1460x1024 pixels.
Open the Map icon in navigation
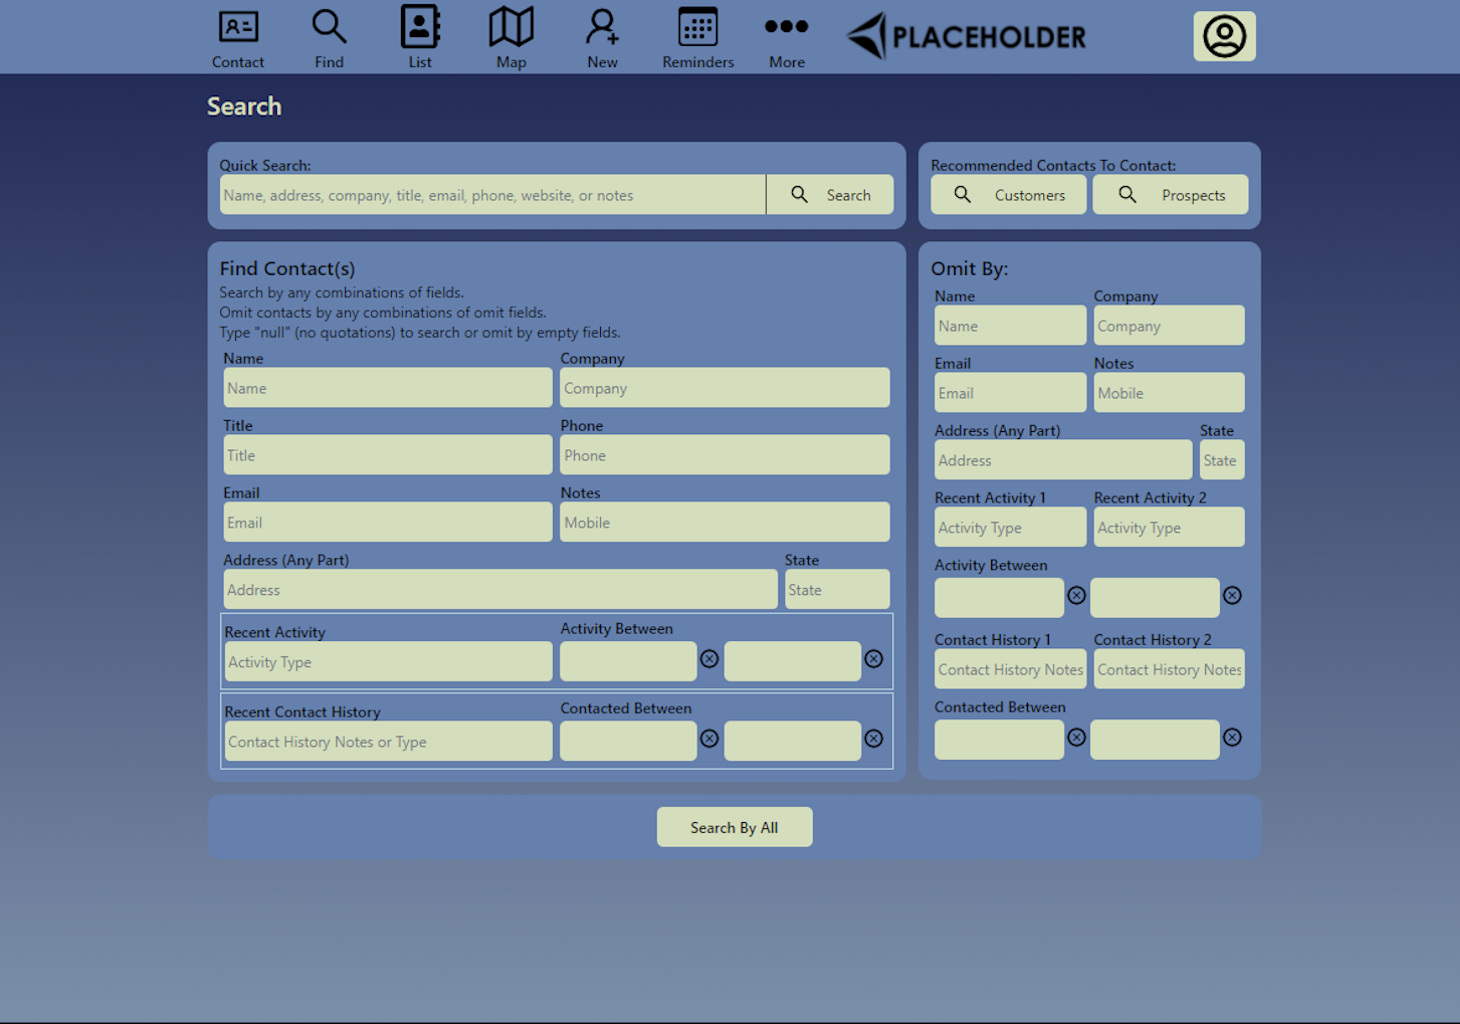(511, 27)
